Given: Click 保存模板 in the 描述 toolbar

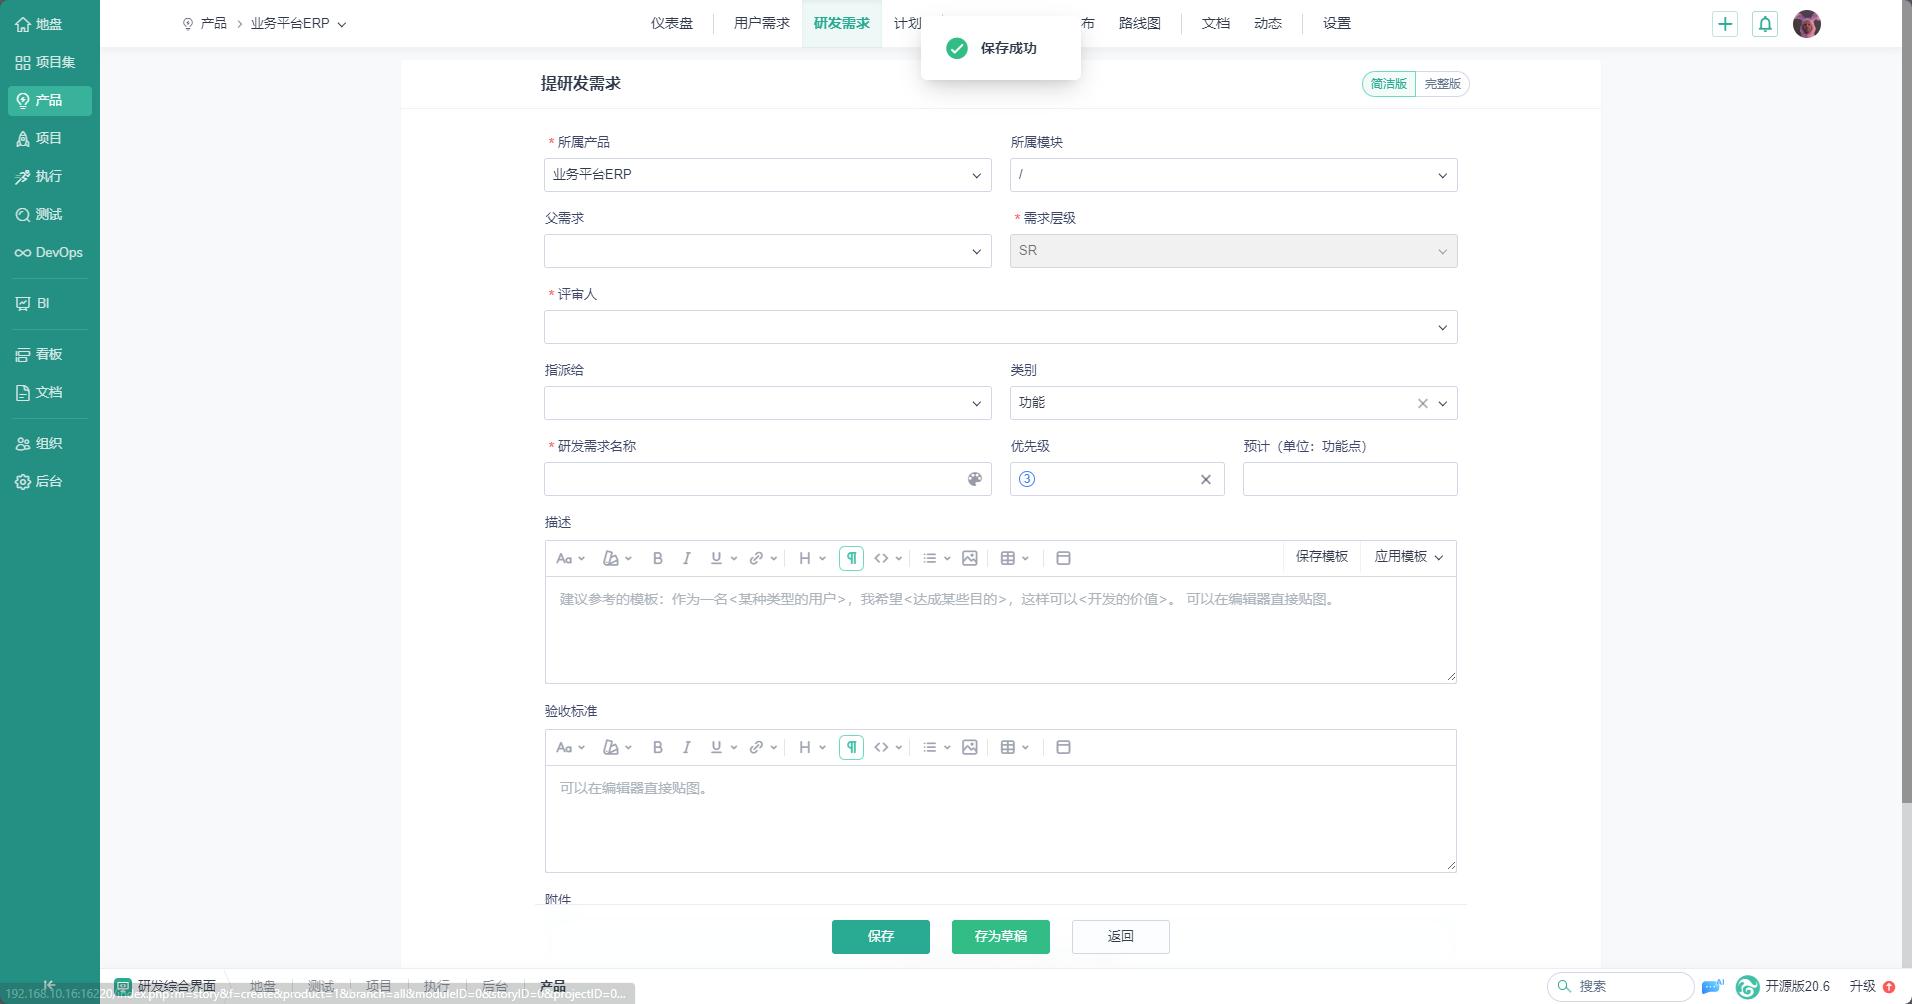Looking at the screenshot, I should tap(1322, 557).
